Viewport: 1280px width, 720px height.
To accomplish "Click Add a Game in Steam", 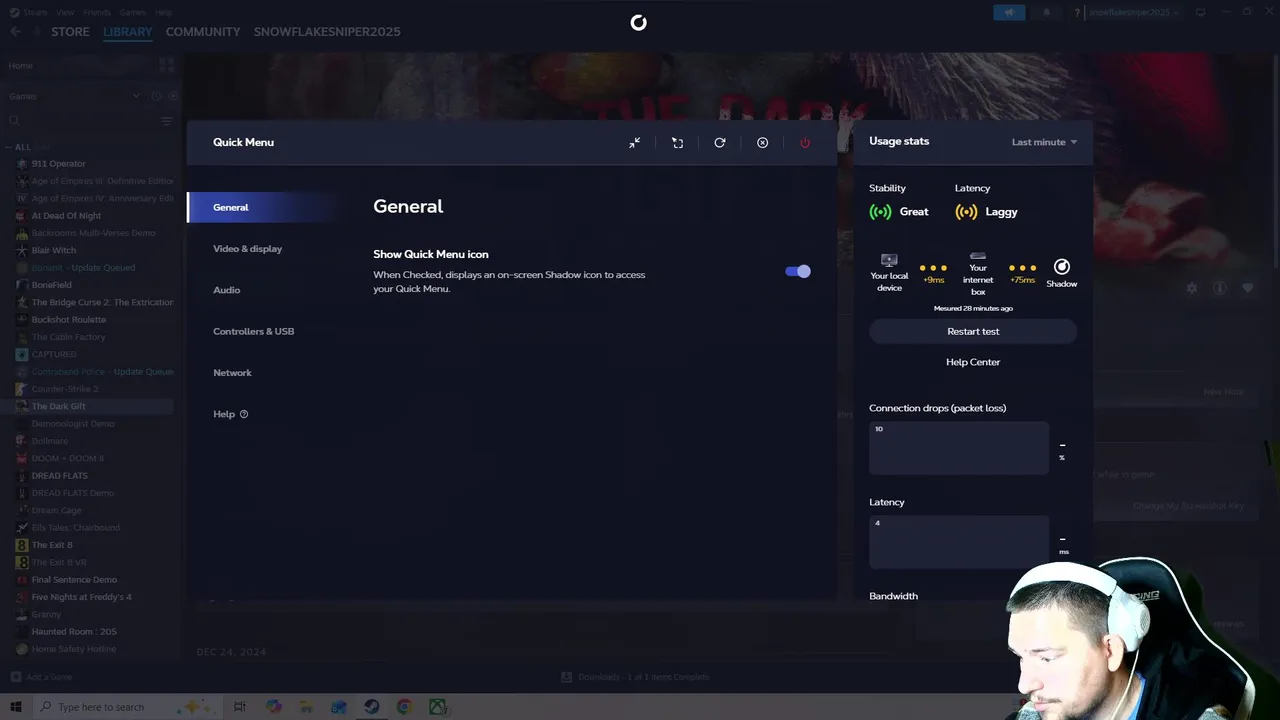I will click(x=41, y=677).
